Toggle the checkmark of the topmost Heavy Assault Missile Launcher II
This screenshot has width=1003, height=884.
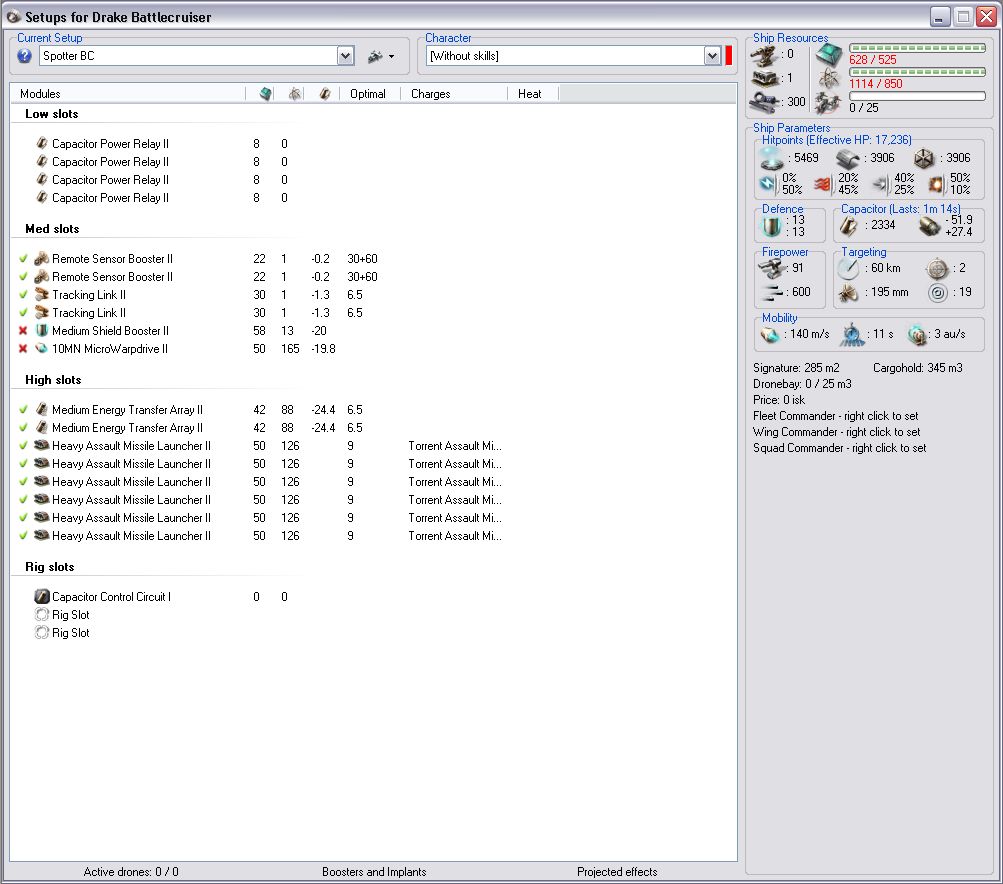(x=23, y=445)
